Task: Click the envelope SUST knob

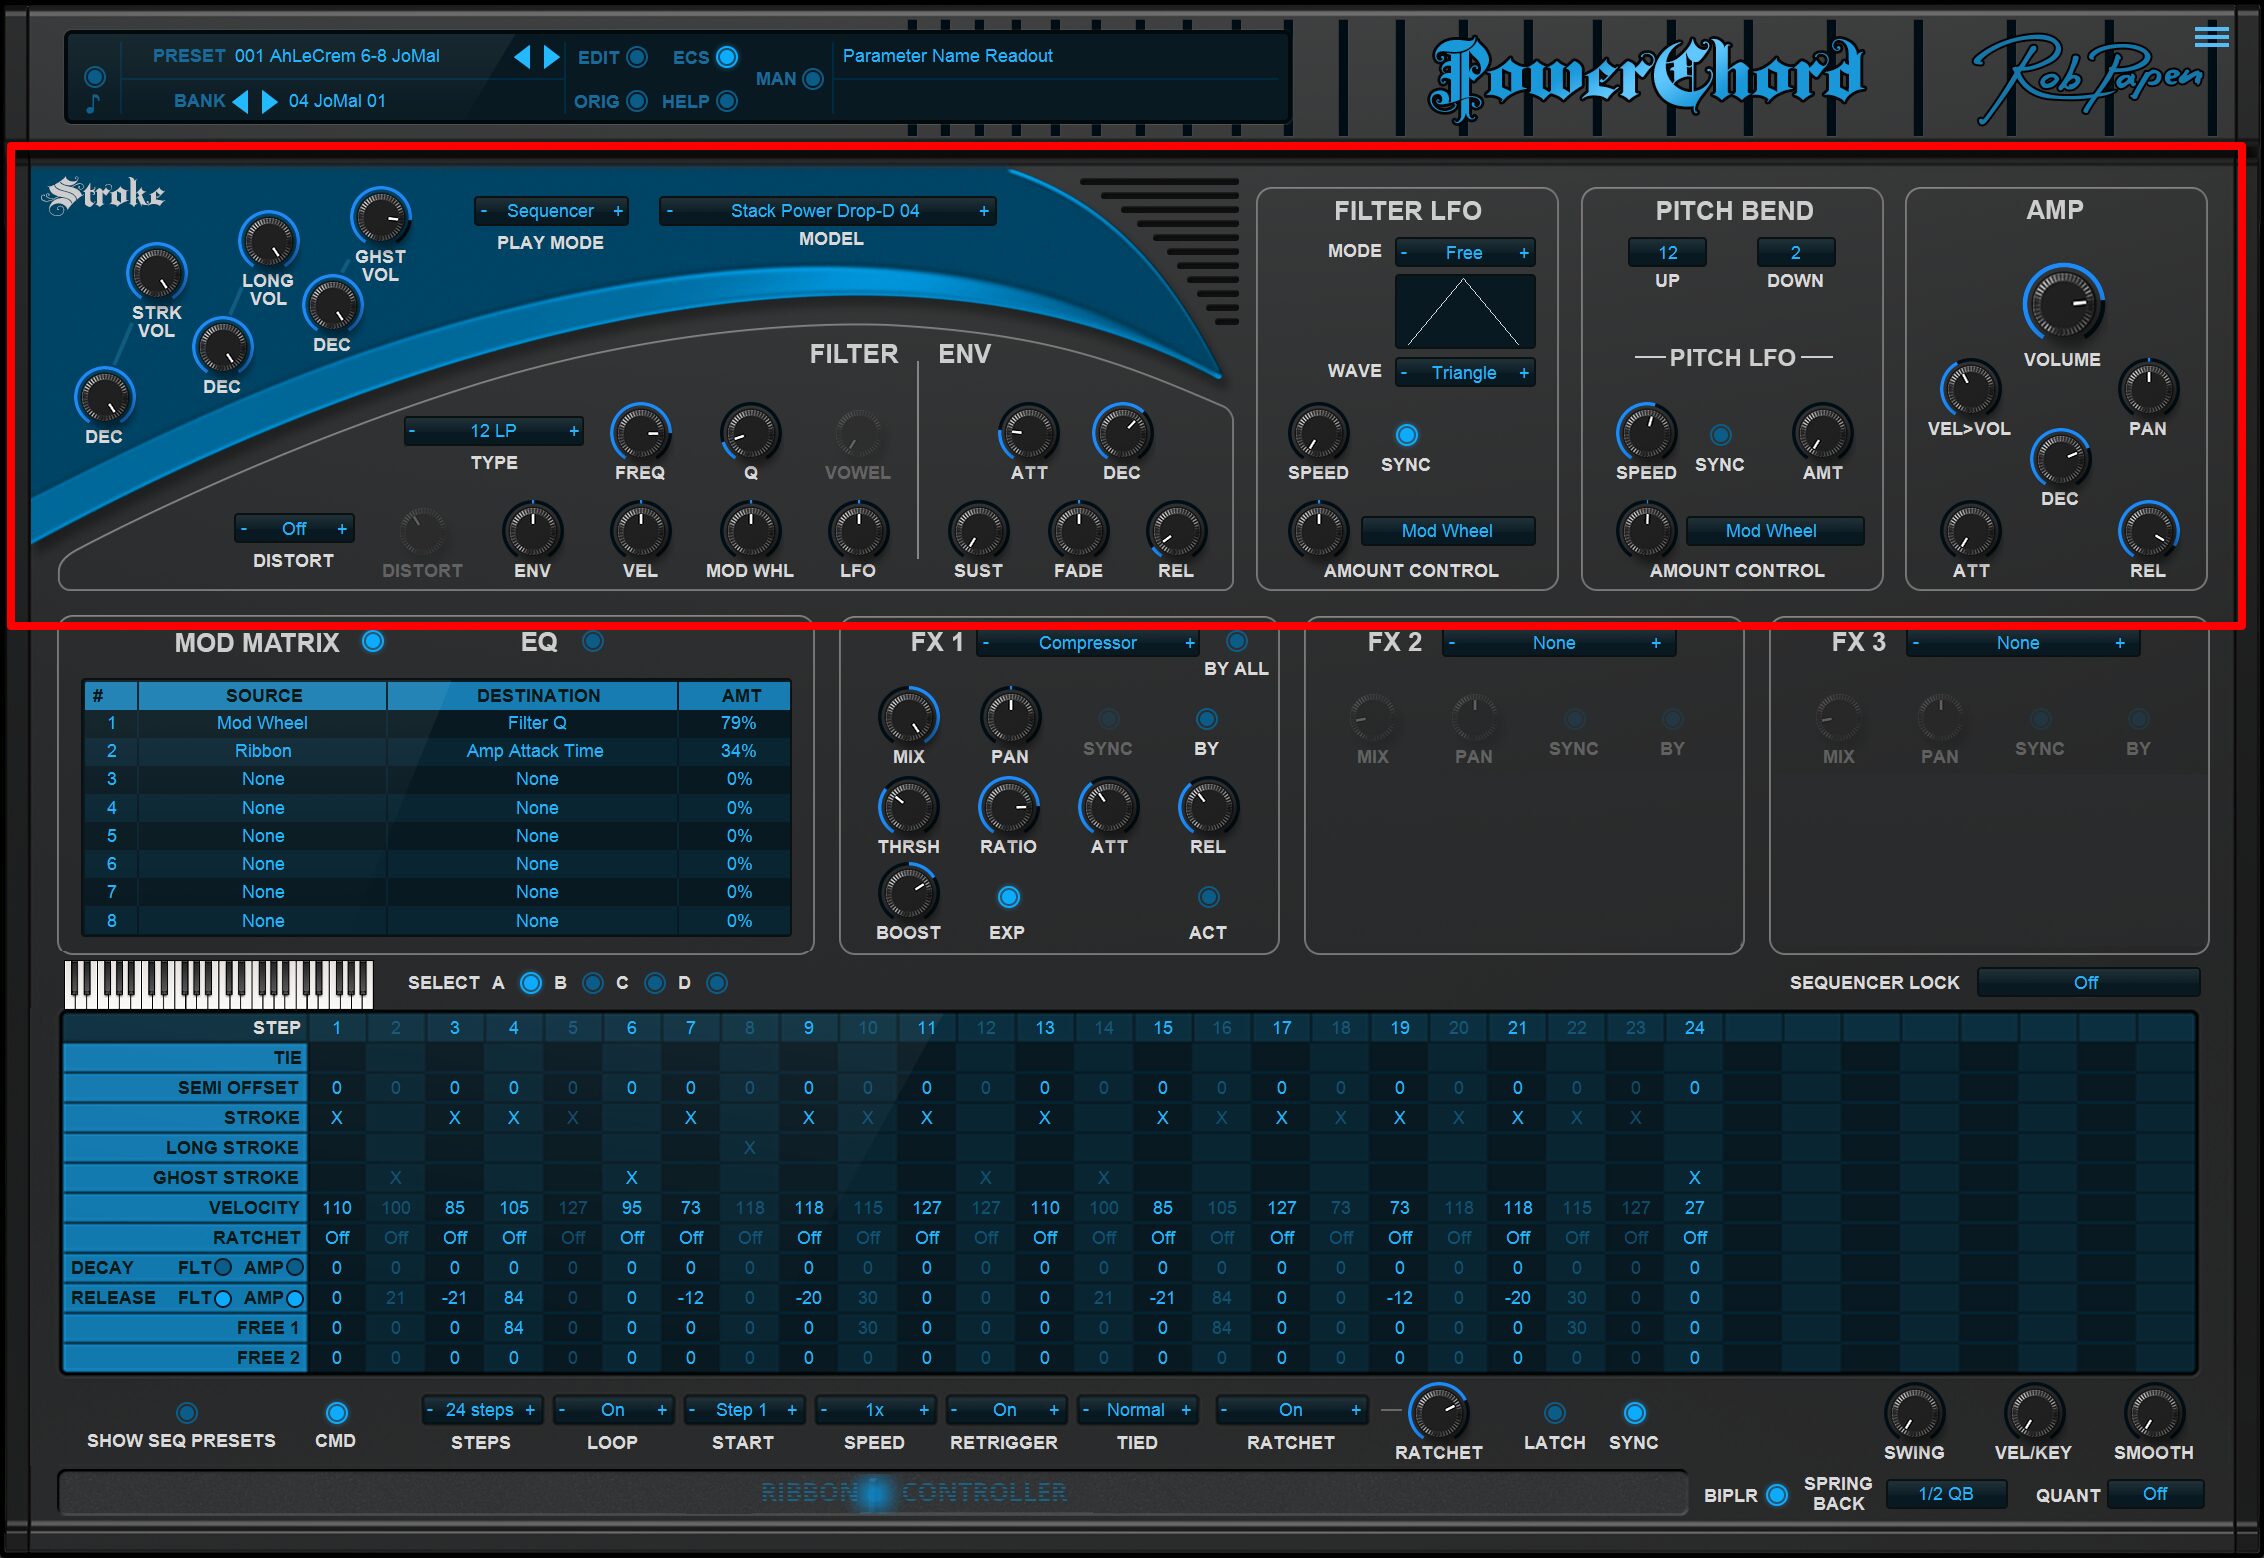Action: [978, 531]
